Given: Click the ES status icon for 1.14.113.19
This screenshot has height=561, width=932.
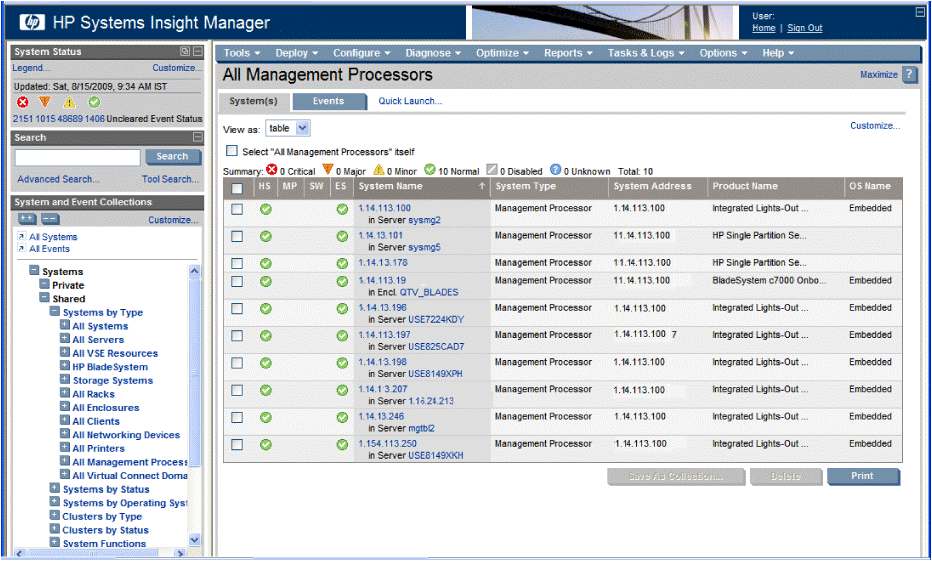Looking at the screenshot, I should click(x=342, y=282).
